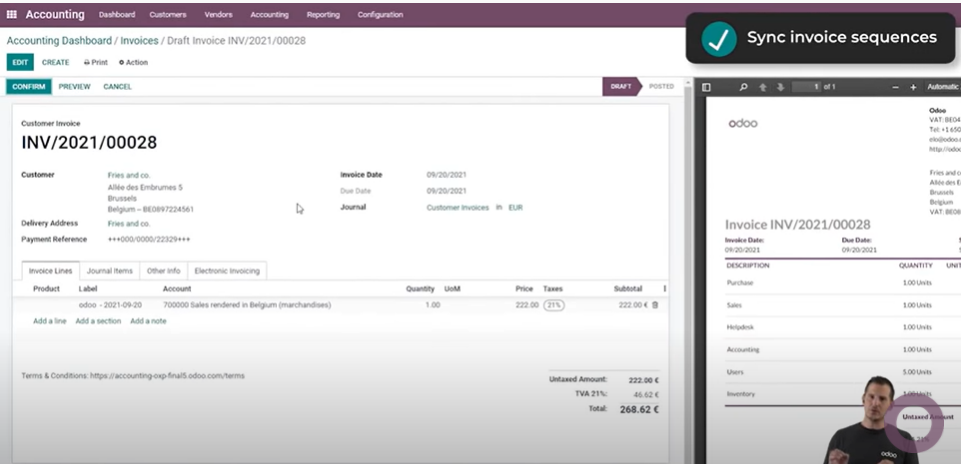
Task: Click the payment reference +++000/0000/22329+++
Action: (x=149, y=240)
